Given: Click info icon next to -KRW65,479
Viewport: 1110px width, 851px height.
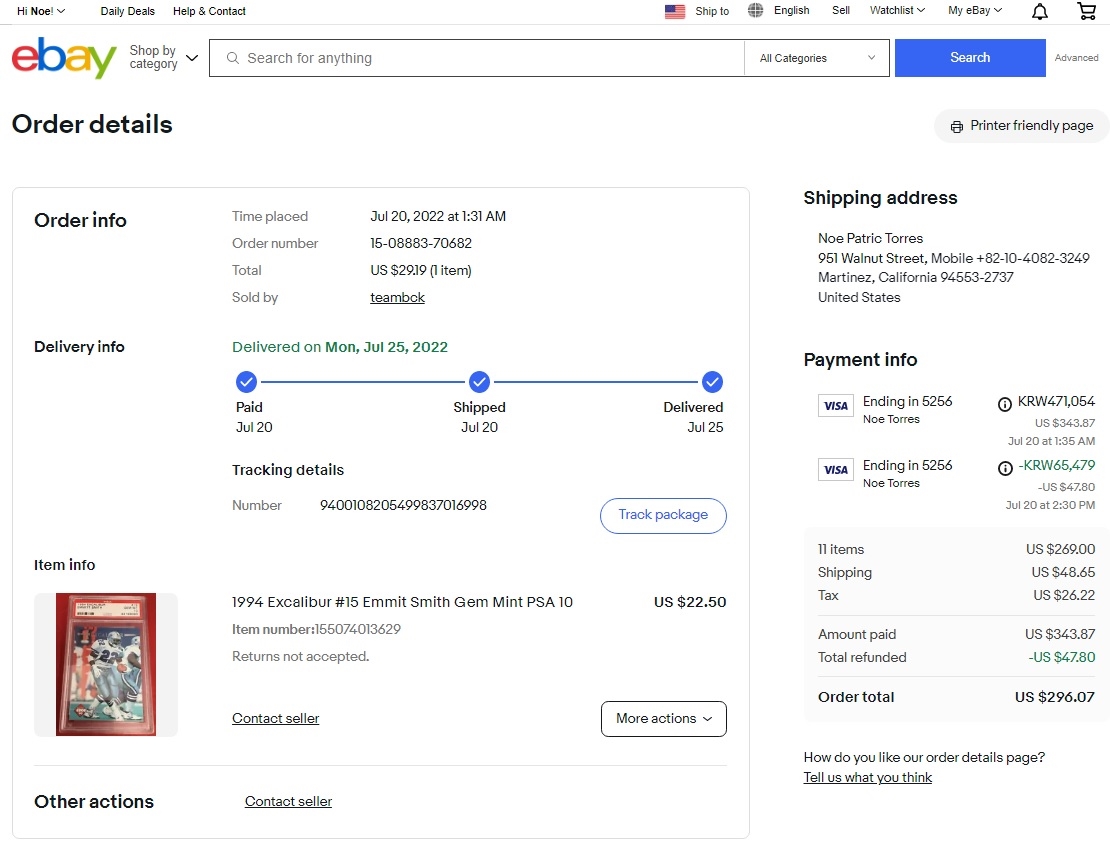Looking at the screenshot, I should click(1005, 468).
